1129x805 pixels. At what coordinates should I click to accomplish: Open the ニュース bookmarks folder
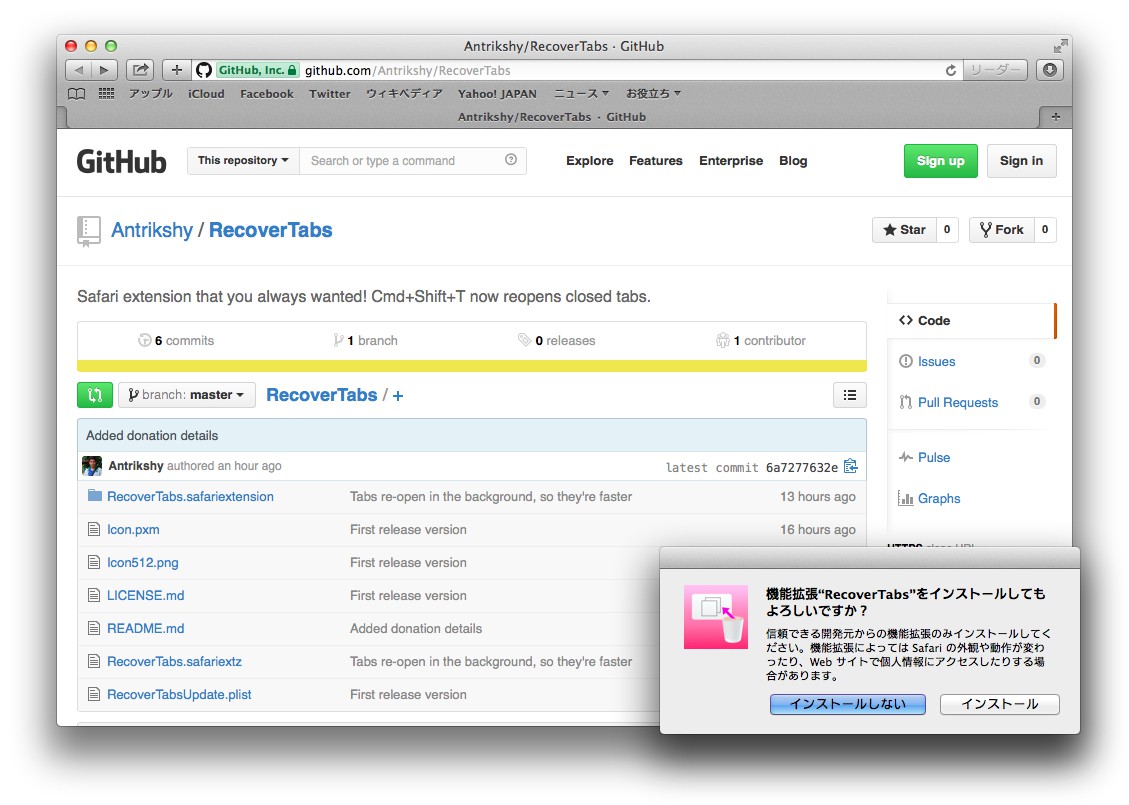[x=581, y=94]
